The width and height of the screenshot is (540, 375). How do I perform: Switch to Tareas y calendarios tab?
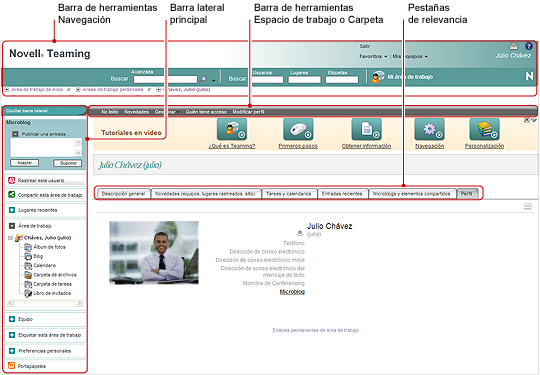point(289,194)
